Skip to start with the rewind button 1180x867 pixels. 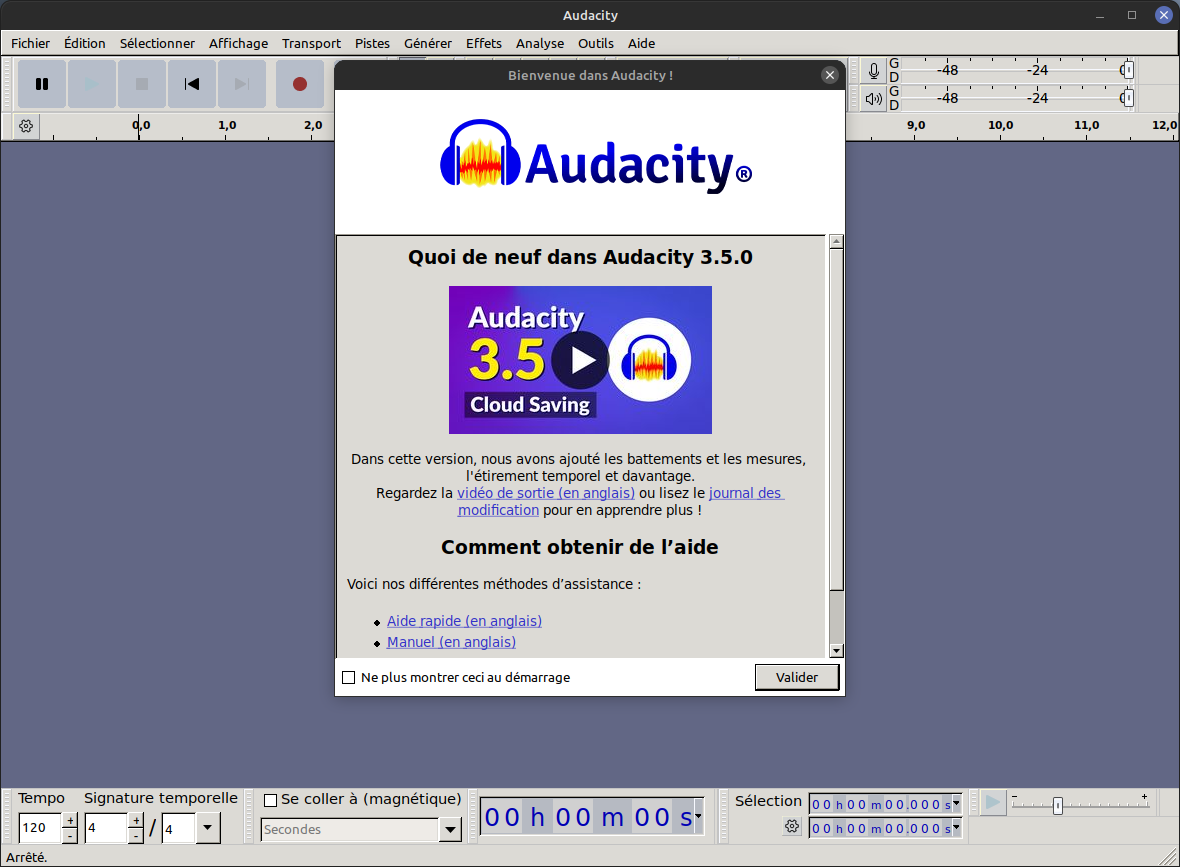coord(192,84)
